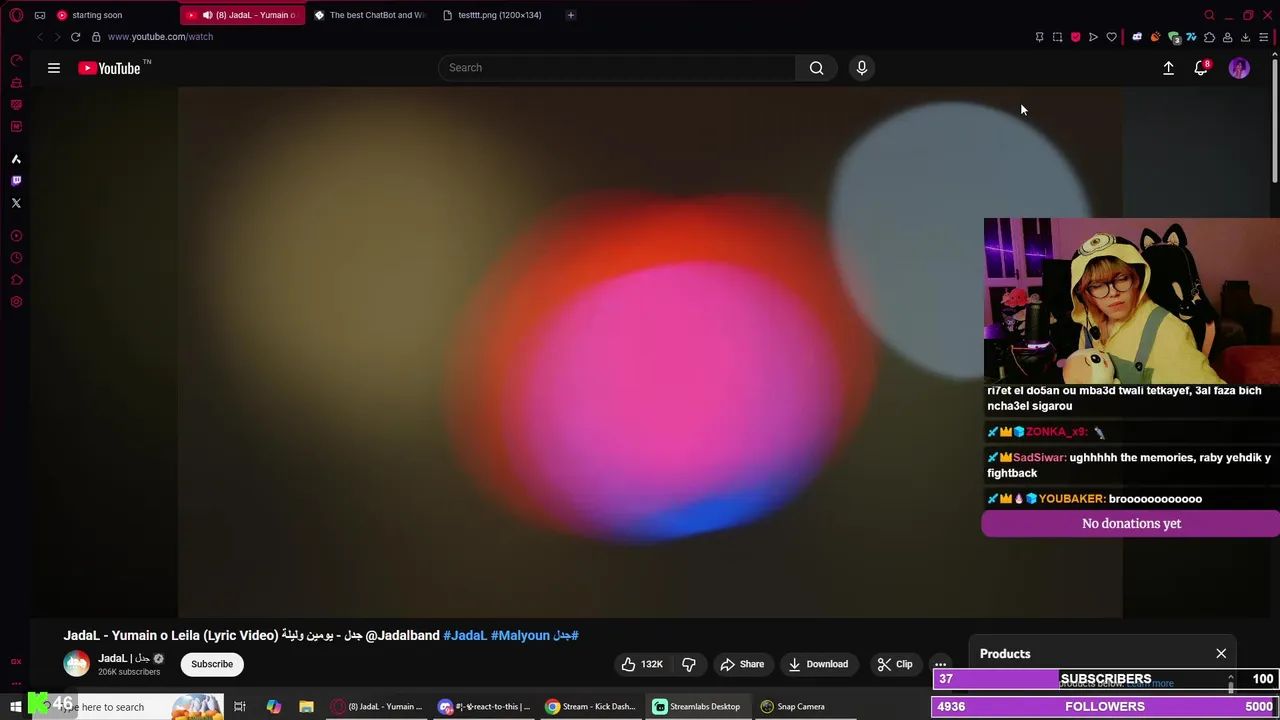The height and width of the screenshot is (720, 1280).
Task: Open the YouTube guide hamburger menu
Action: (x=54, y=68)
